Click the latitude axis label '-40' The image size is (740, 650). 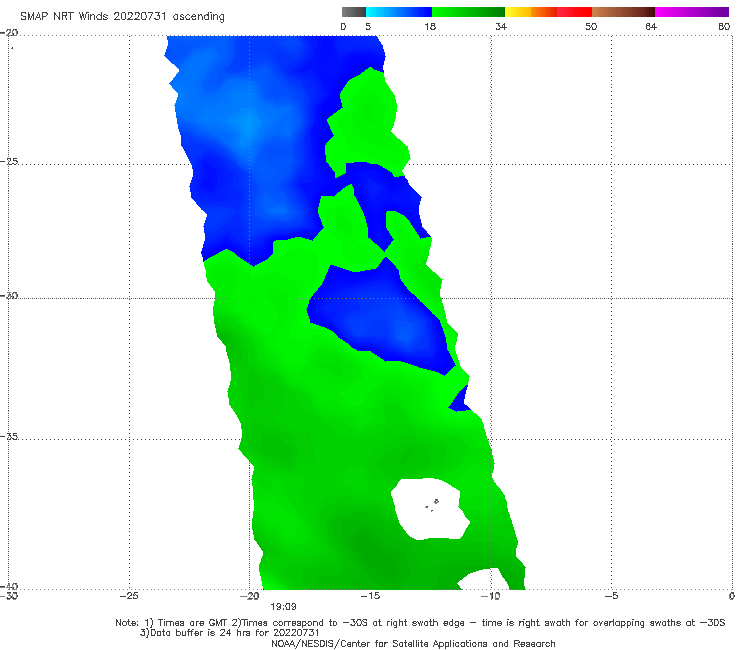(x=9, y=586)
